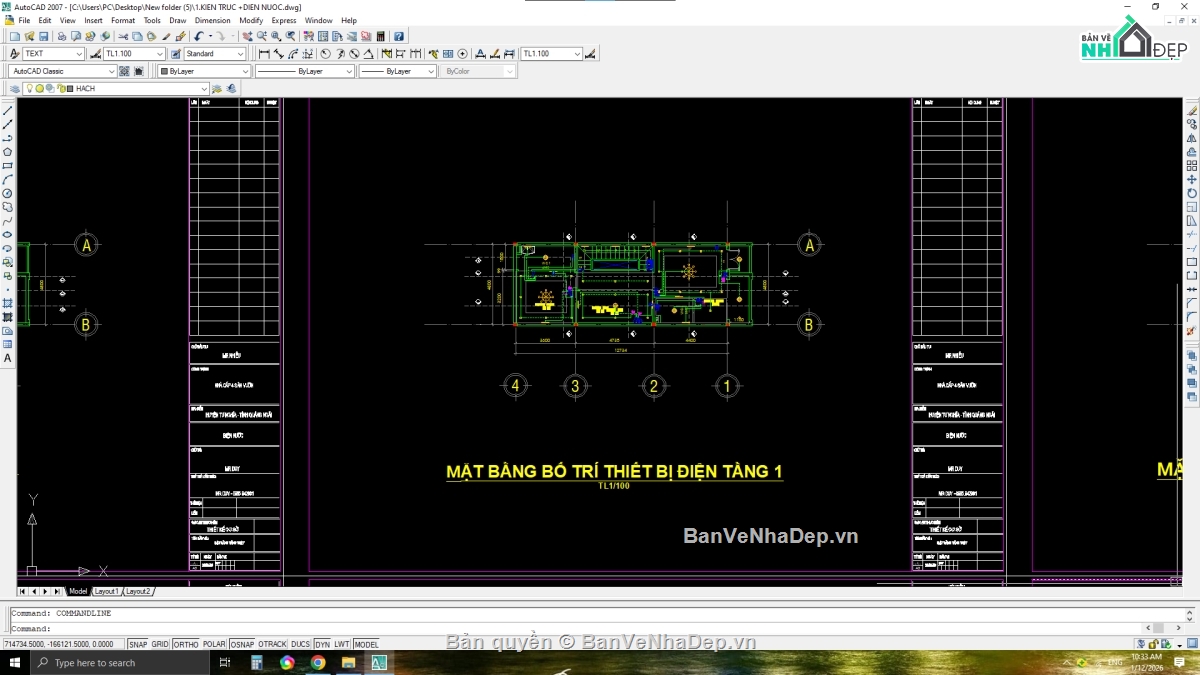1200x675 pixels.
Task: Click the Plot (print) icon
Action: (61, 37)
